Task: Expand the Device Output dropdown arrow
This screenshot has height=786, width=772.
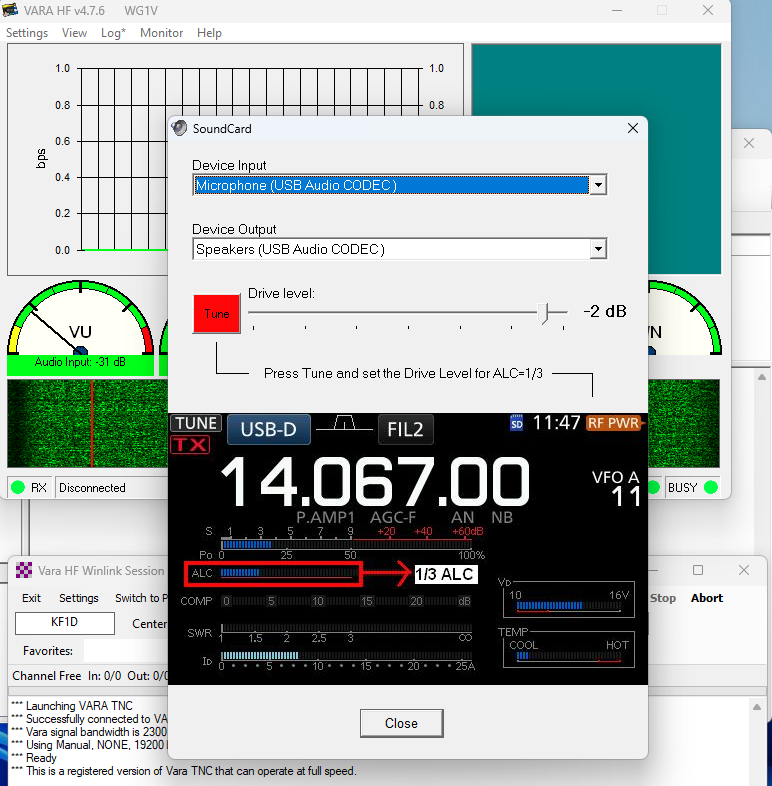Action: (x=597, y=249)
